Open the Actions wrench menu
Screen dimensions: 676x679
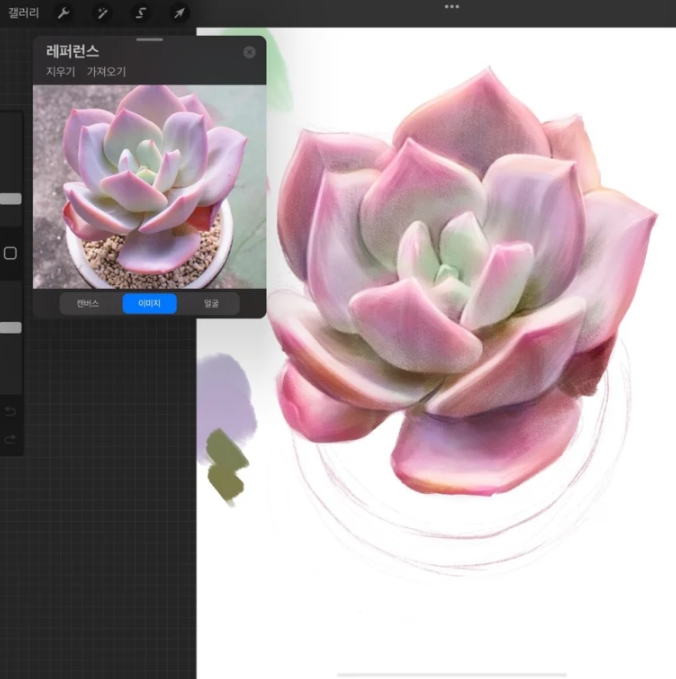coord(64,13)
